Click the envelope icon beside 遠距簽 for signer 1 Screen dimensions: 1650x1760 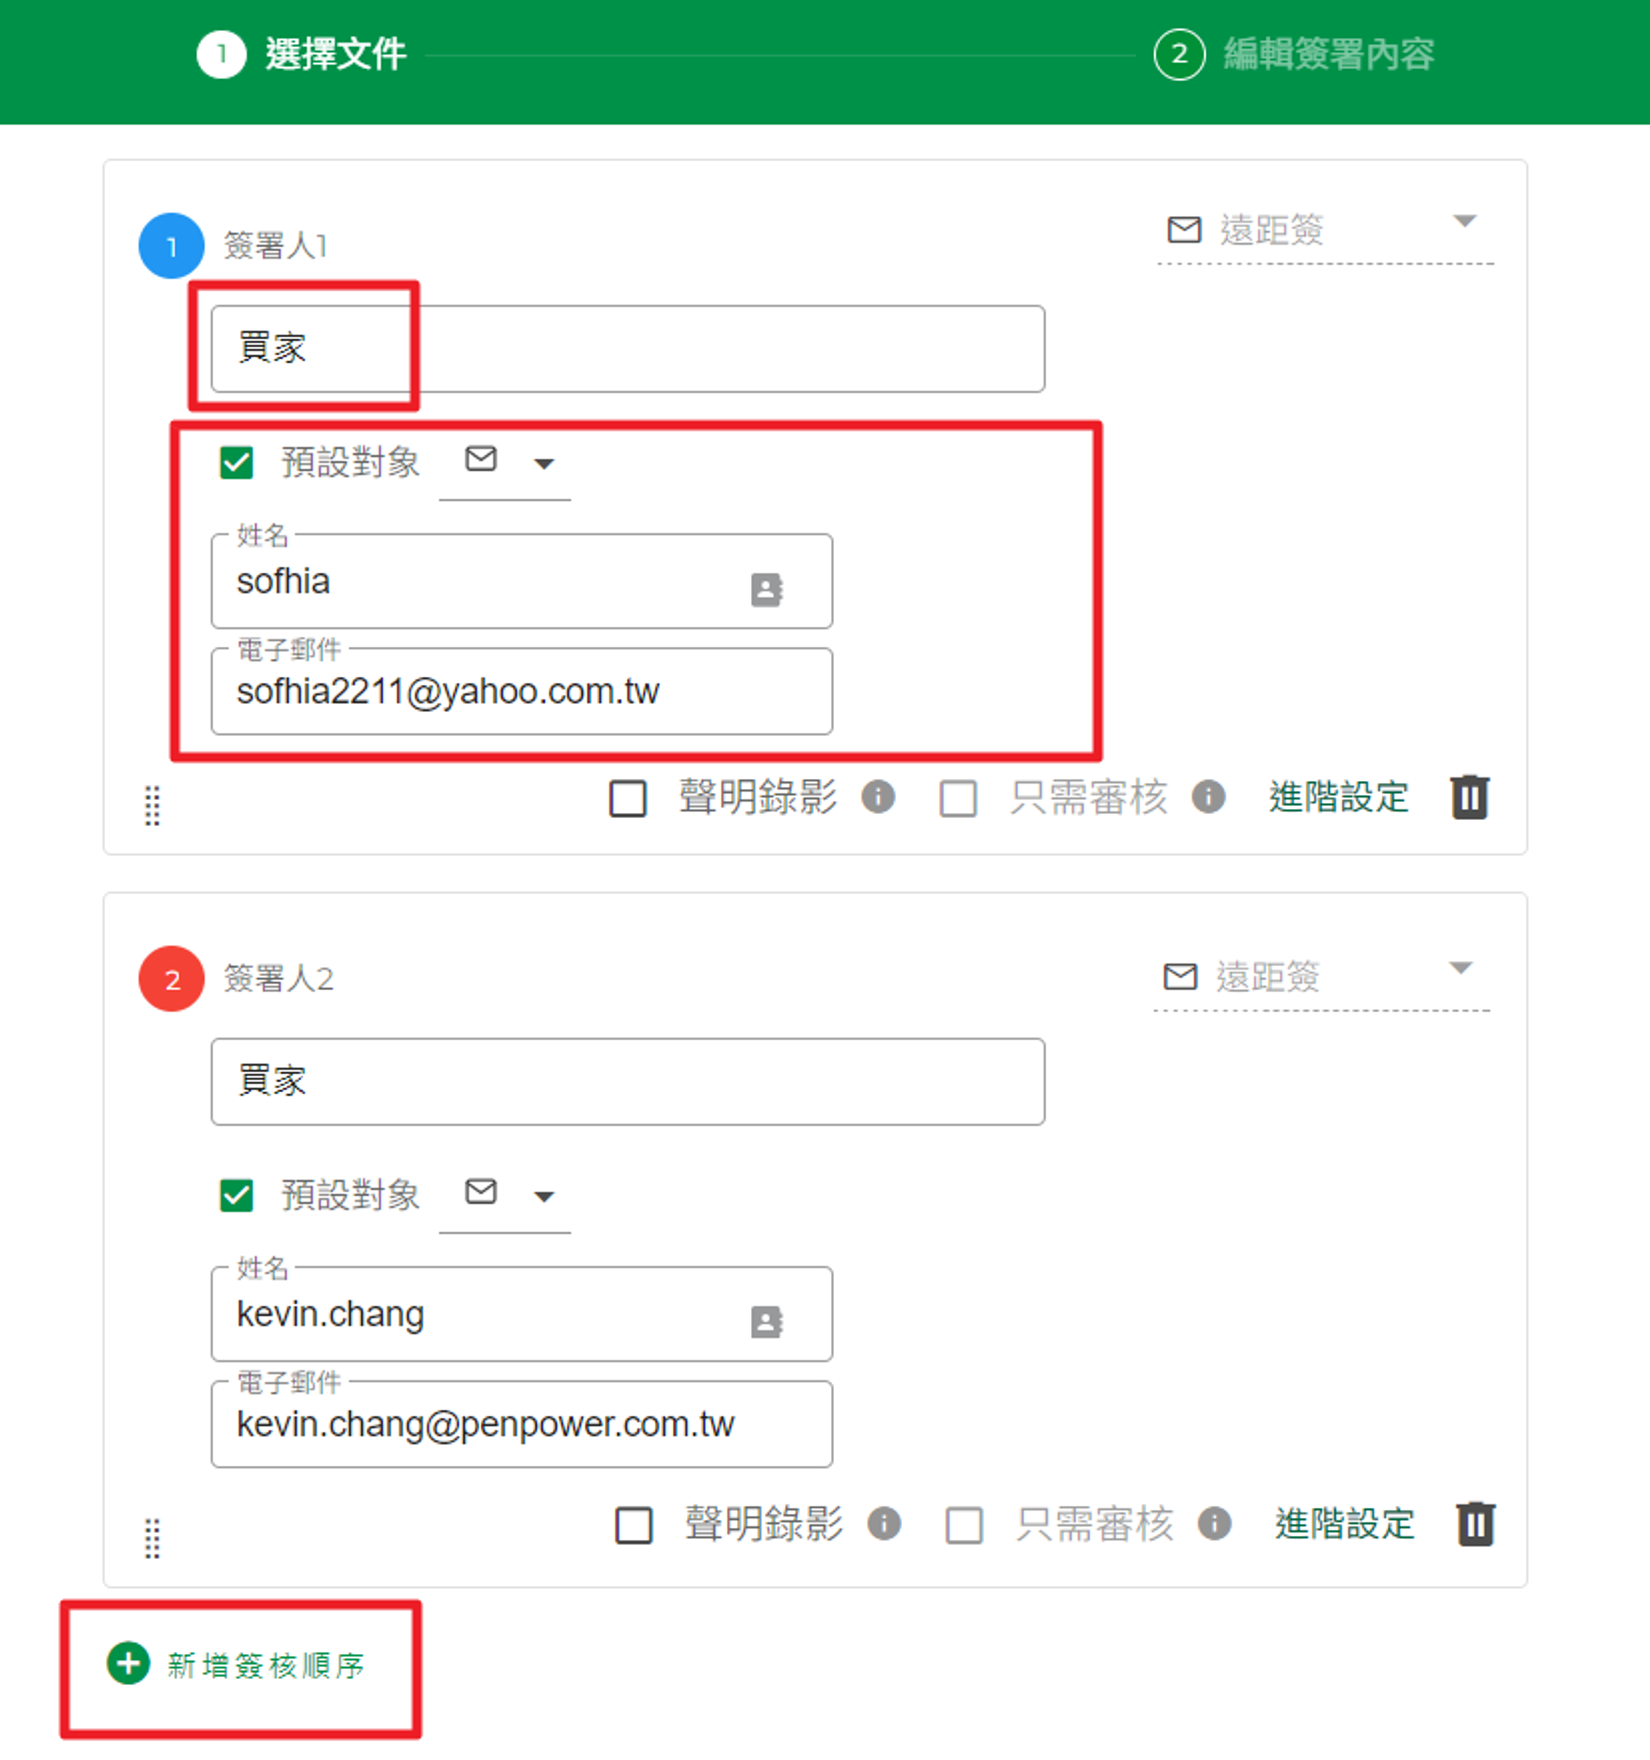(x=1184, y=230)
